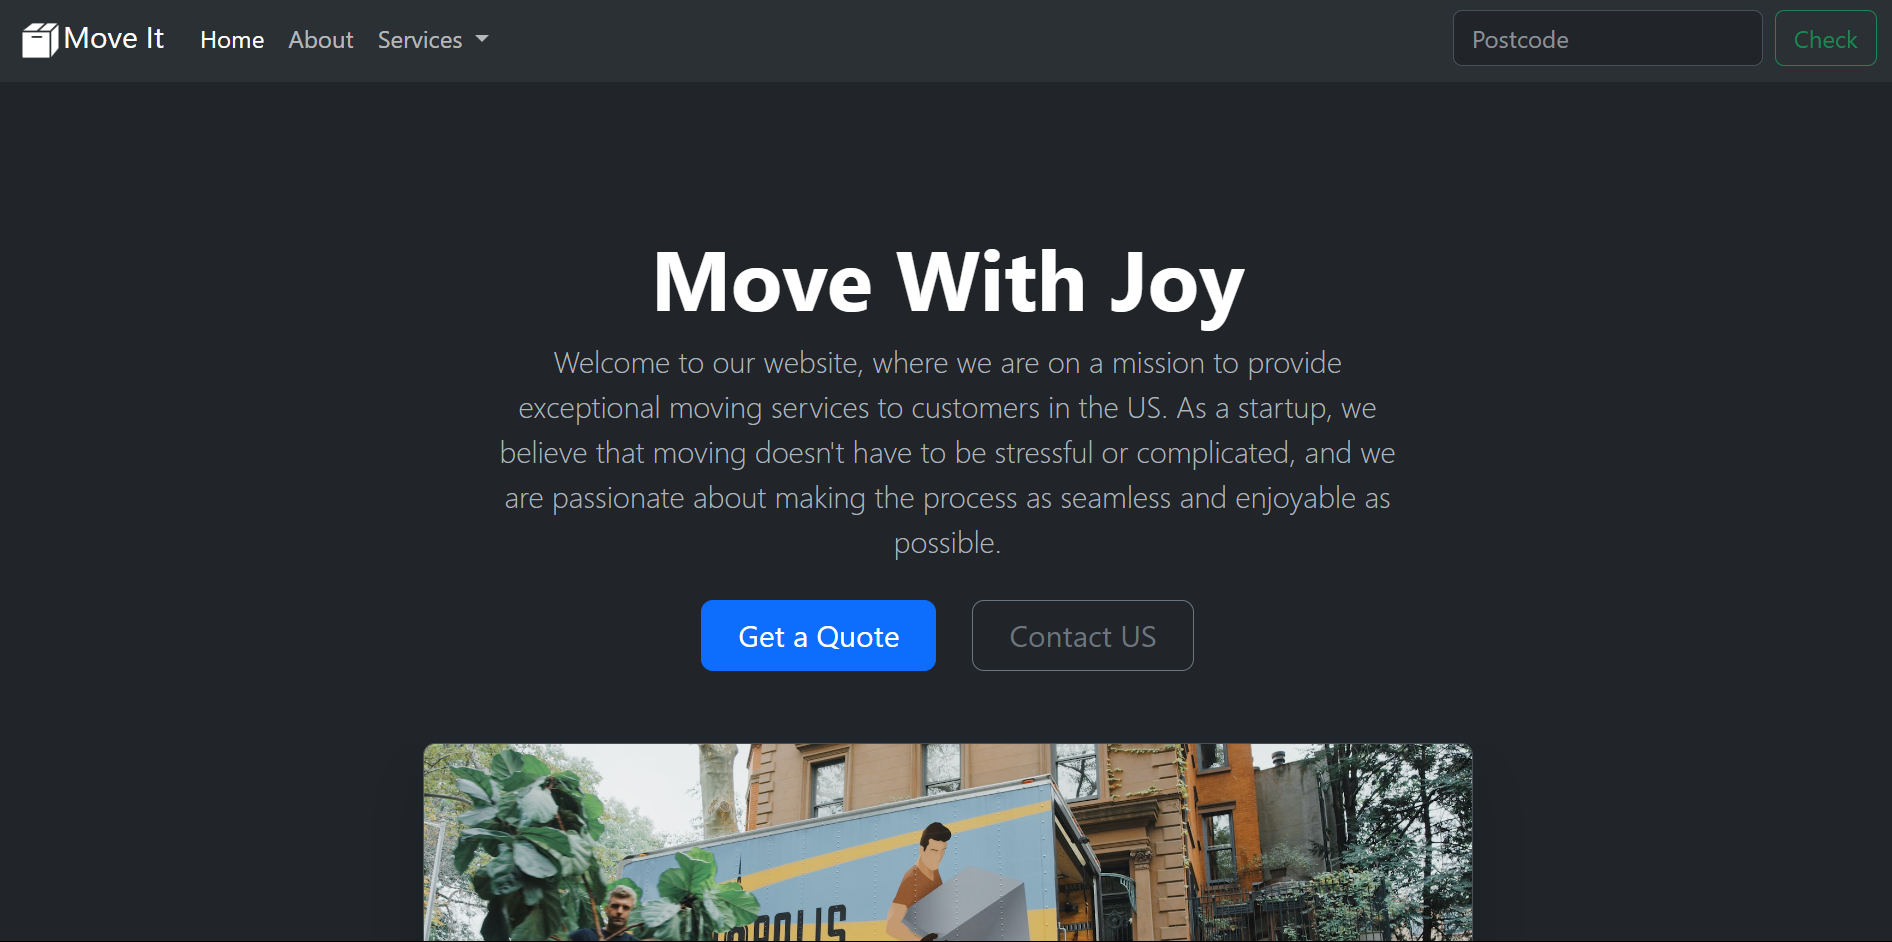Click the Services dropdown caret arrow
Screen dimensions: 1892x942
[482, 40]
